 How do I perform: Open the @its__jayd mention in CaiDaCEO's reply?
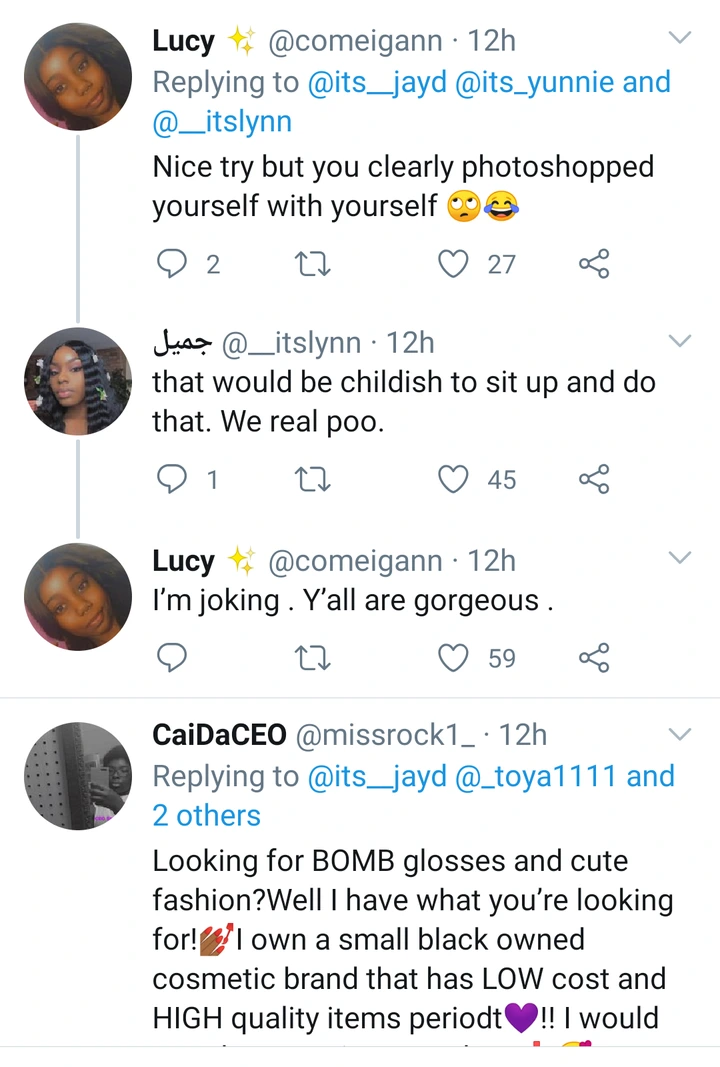377,776
